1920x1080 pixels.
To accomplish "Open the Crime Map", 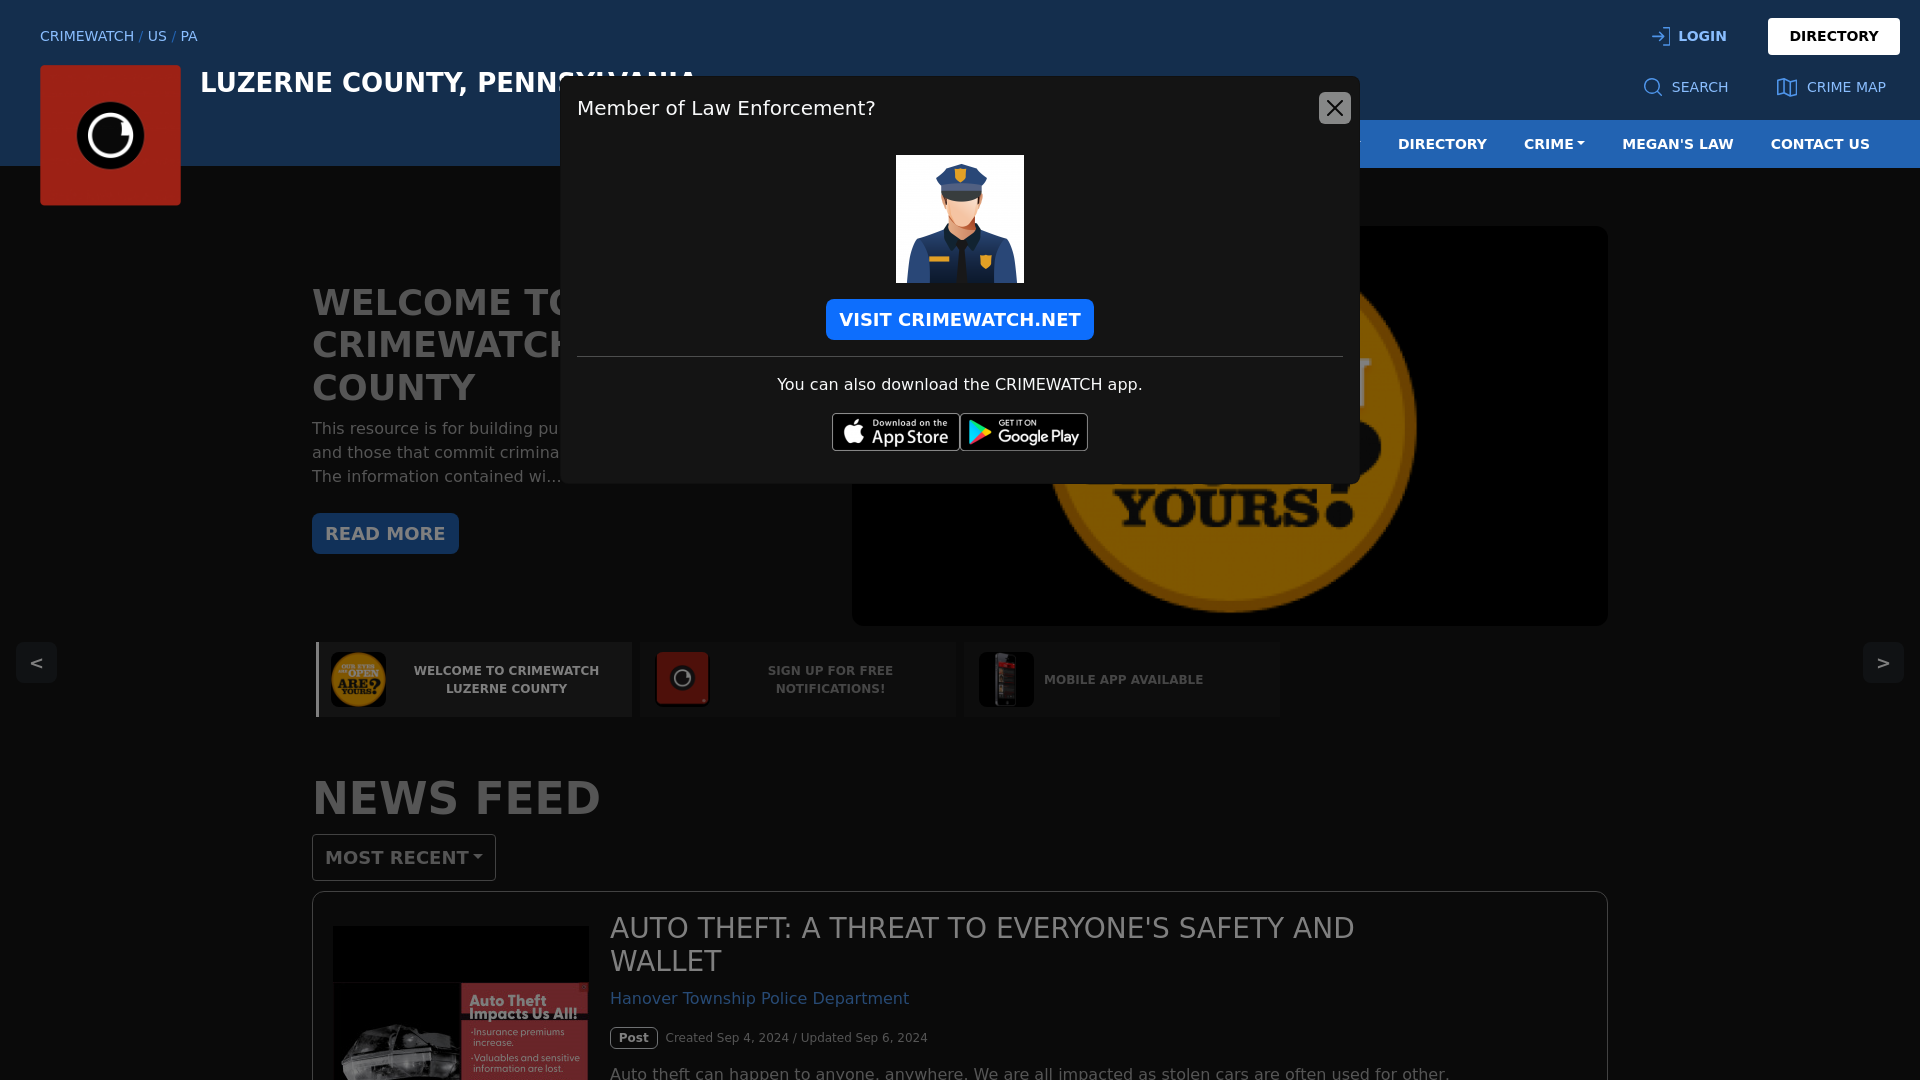I will 1830,87.
